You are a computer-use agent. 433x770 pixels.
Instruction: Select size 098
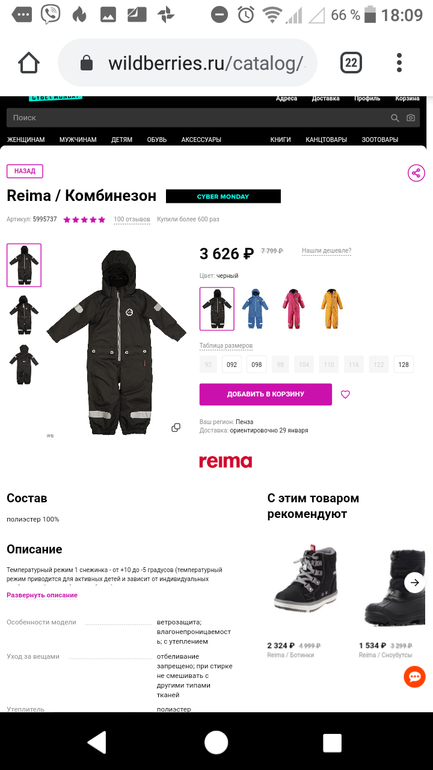[x=256, y=364]
